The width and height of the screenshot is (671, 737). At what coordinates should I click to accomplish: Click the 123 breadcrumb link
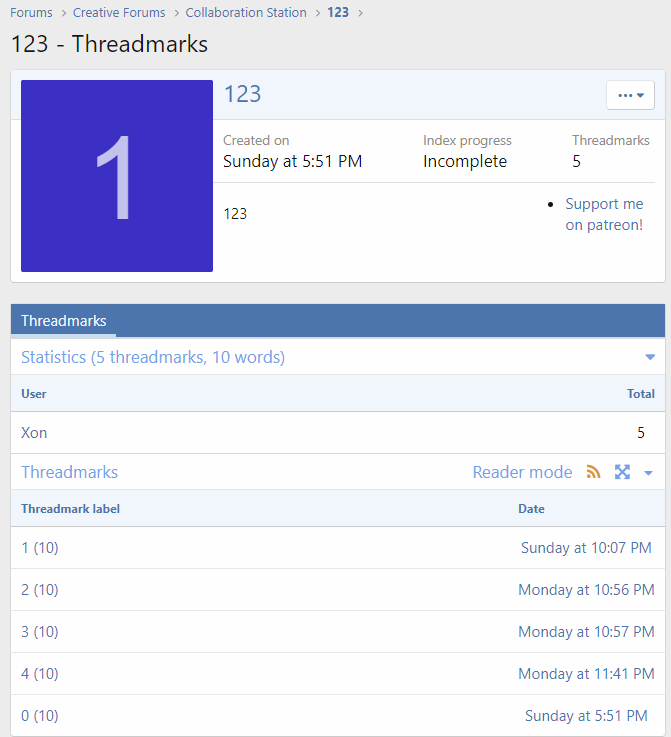(338, 13)
